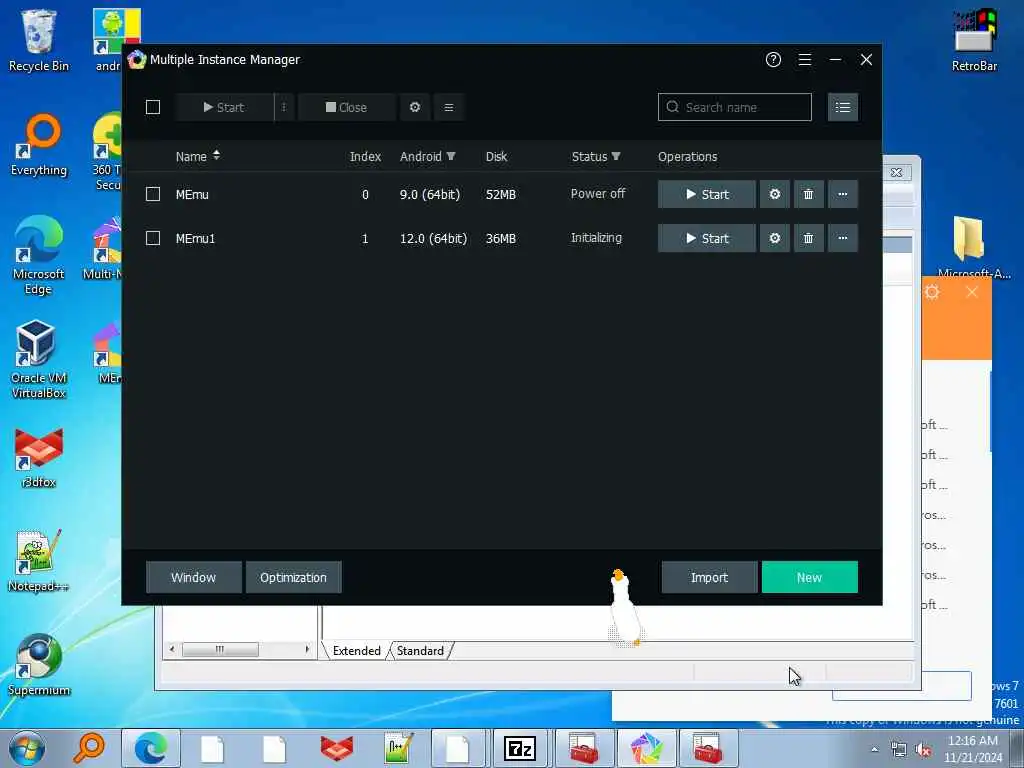Open the RetroBar desktop icon
This screenshot has height=768, width=1024.
pos(974,40)
